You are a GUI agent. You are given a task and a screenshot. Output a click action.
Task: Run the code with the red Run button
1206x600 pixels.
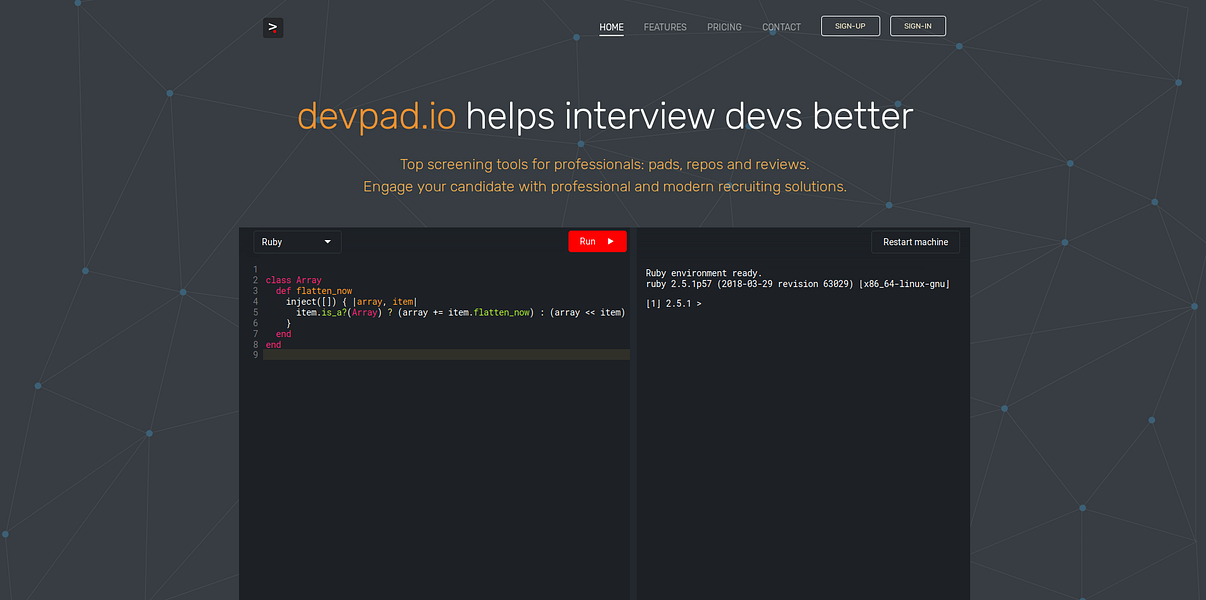coord(597,241)
